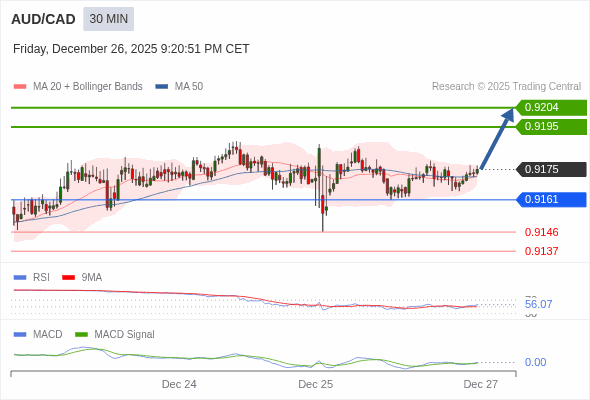
Task: Click the 'MACD' legend label
Action: (48, 335)
